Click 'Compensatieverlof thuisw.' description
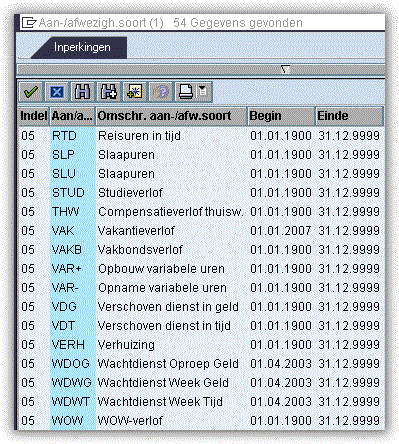Viewport: 399px width, 444px height. (171, 212)
